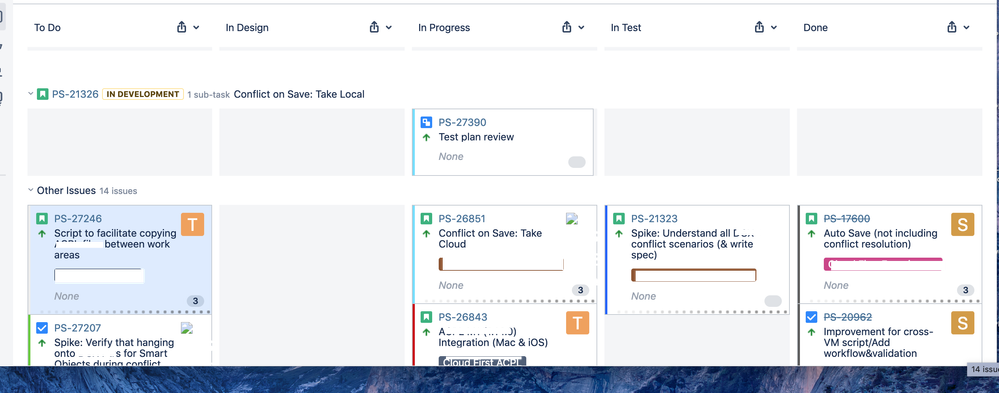Viewport: 999px width, 393px height.
Task: Click the '14 issues' count text
Action: 118,190
